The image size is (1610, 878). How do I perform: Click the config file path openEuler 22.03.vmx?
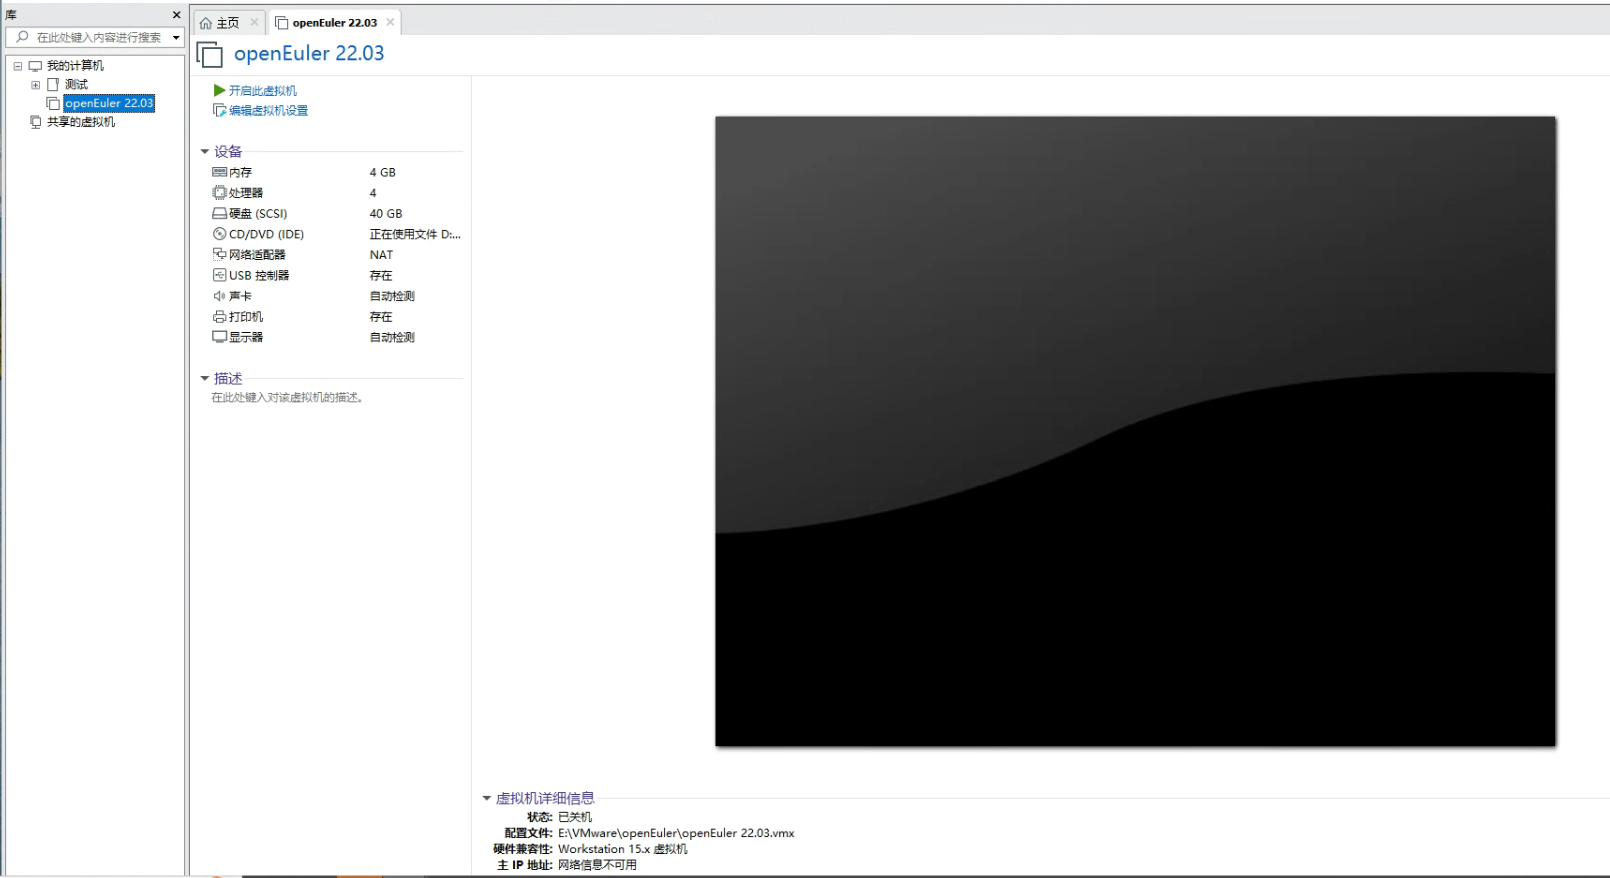[x=676, y=833]
